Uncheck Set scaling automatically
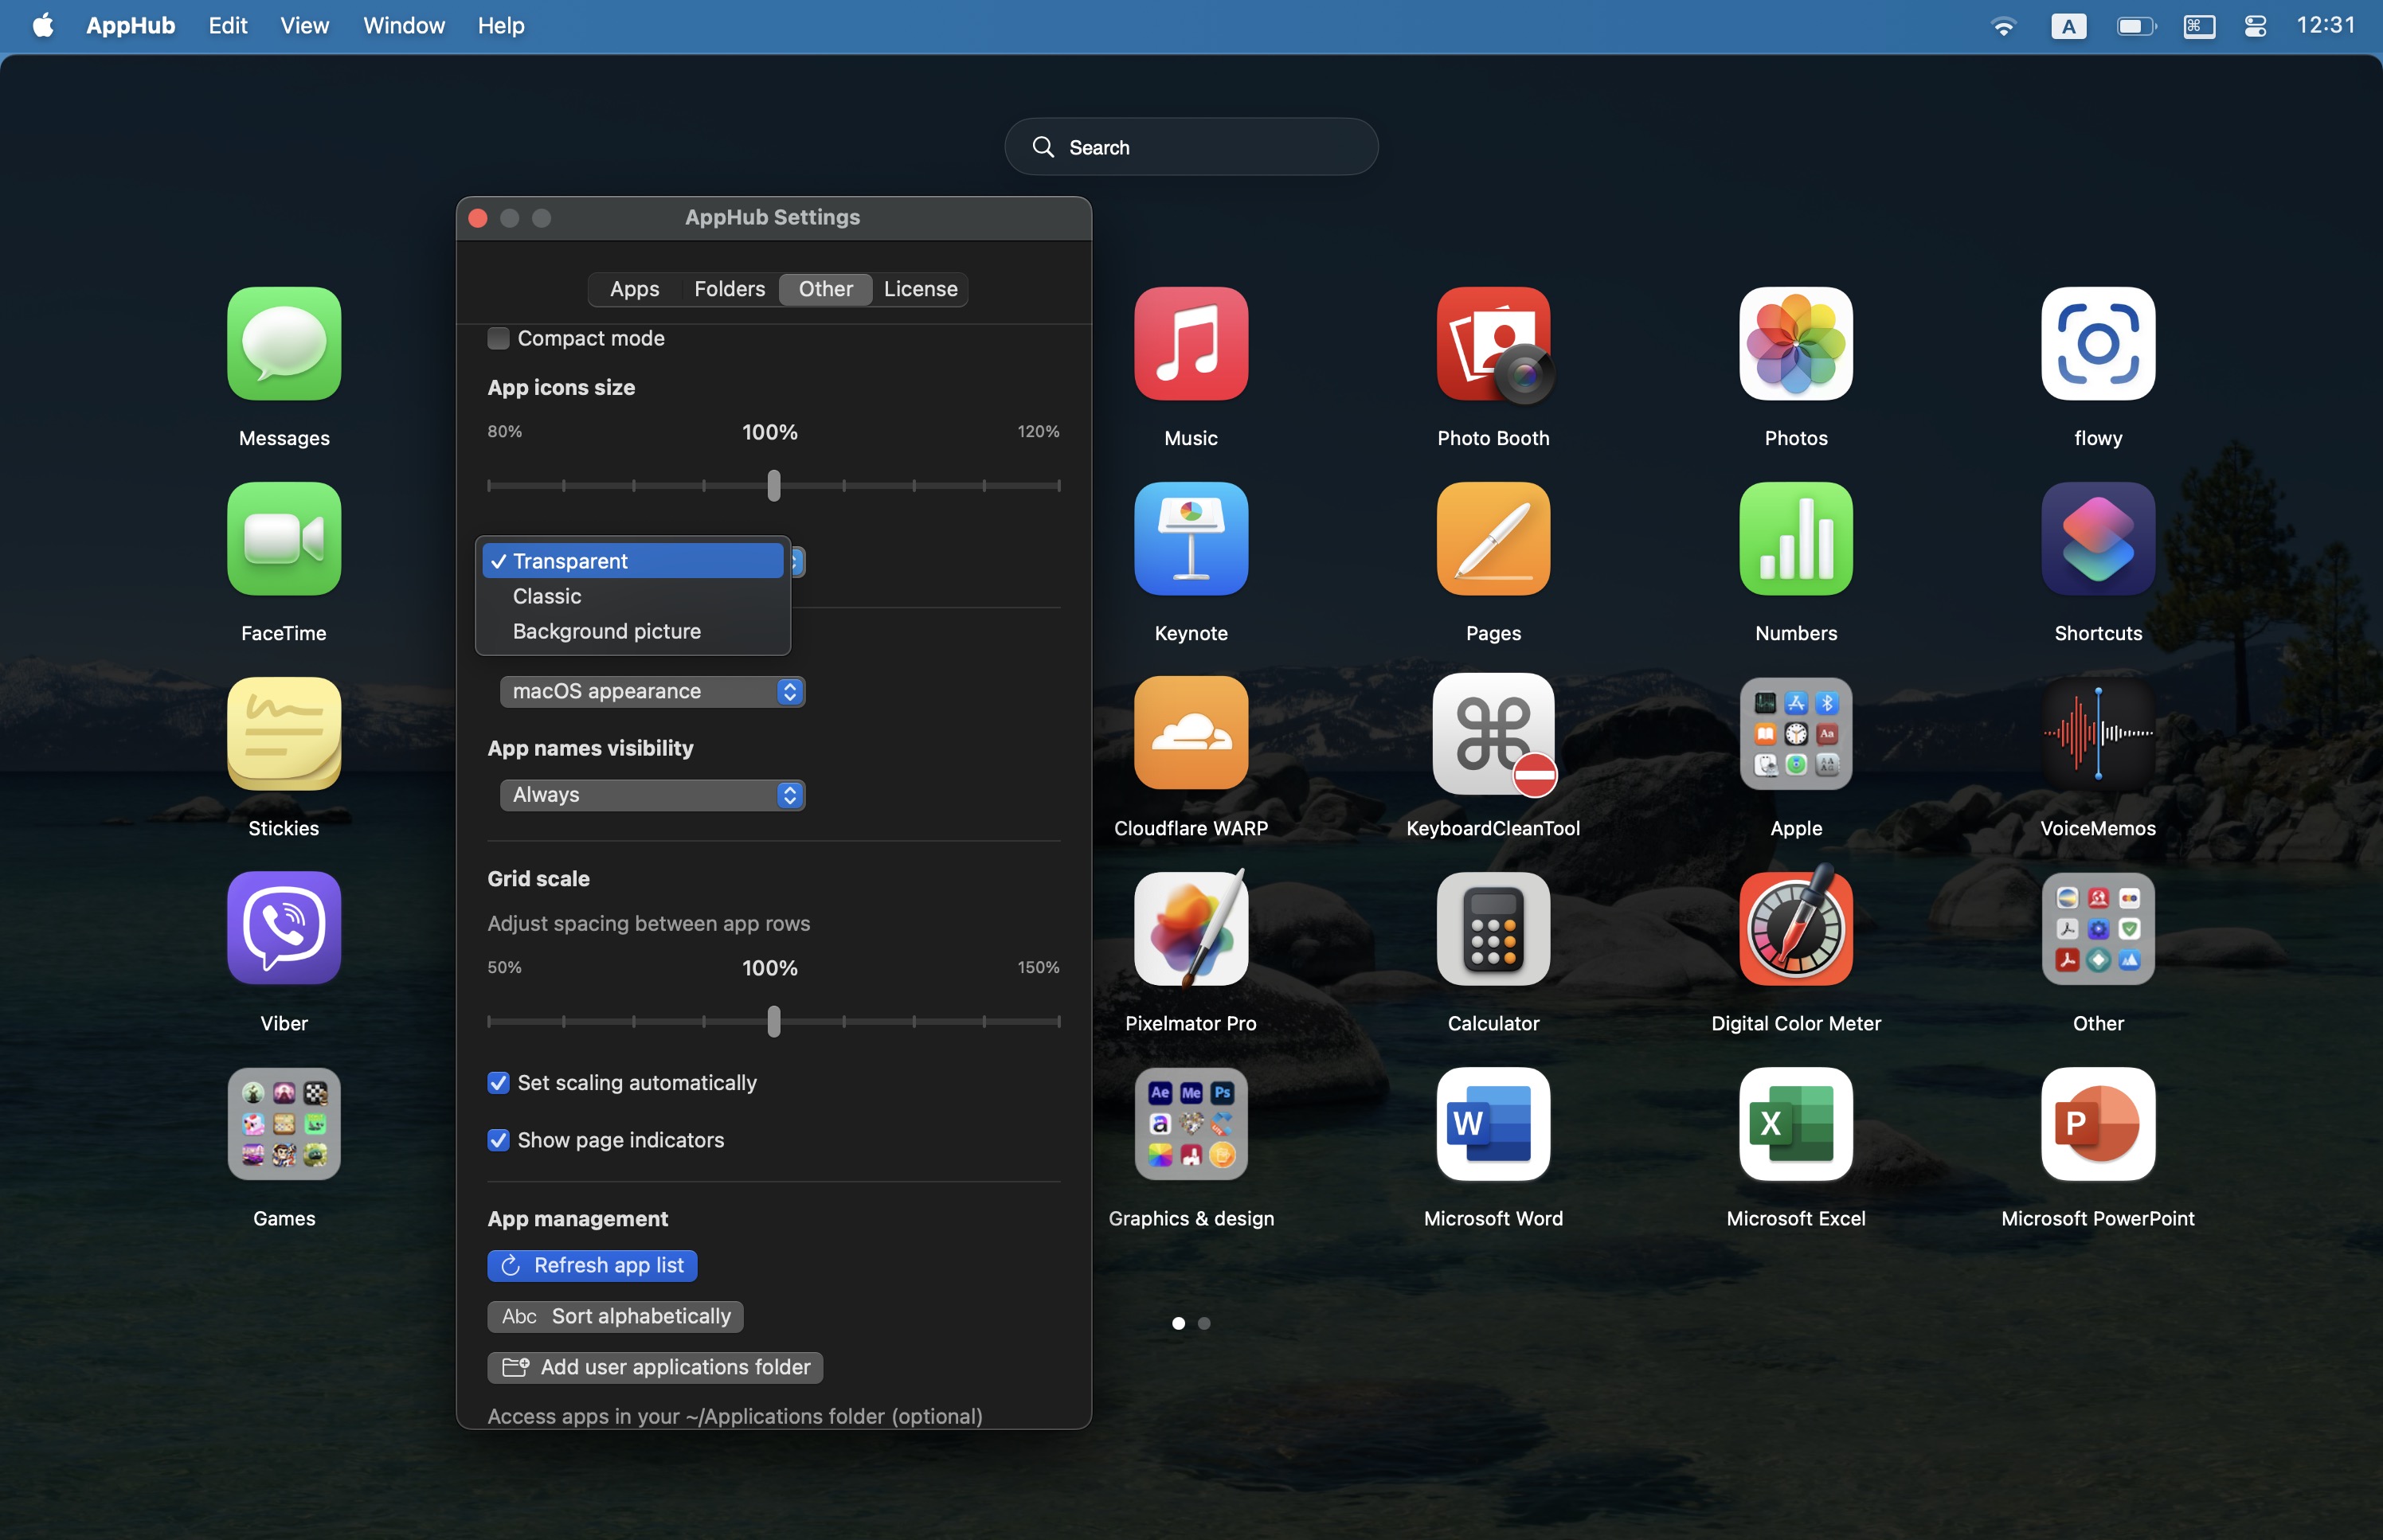2383x1540 pixels. [x=498, y=1083]
